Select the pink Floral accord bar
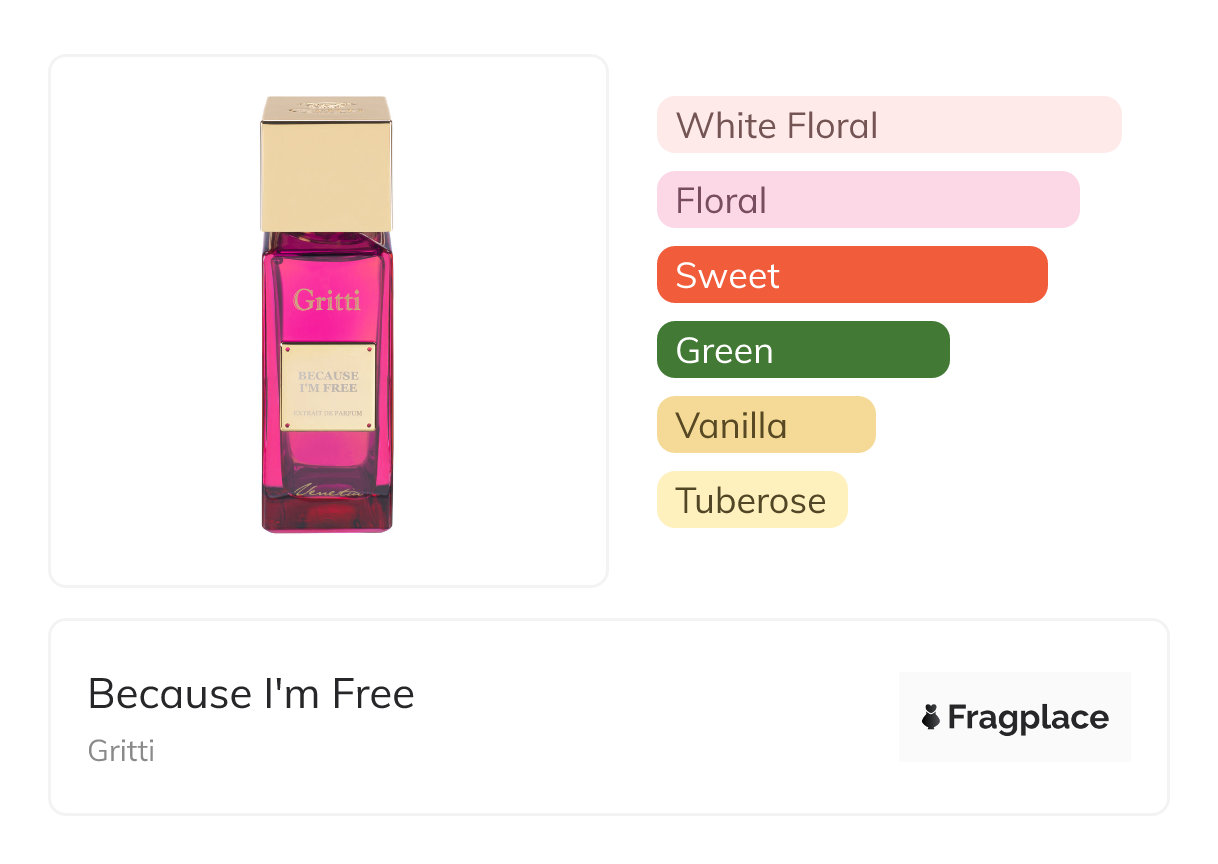The image size is (1218, 864). click(867, 200)
